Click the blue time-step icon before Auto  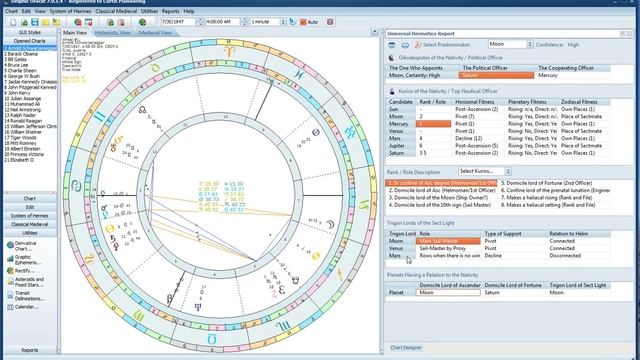pyautogui.click(x=293, y=22)
